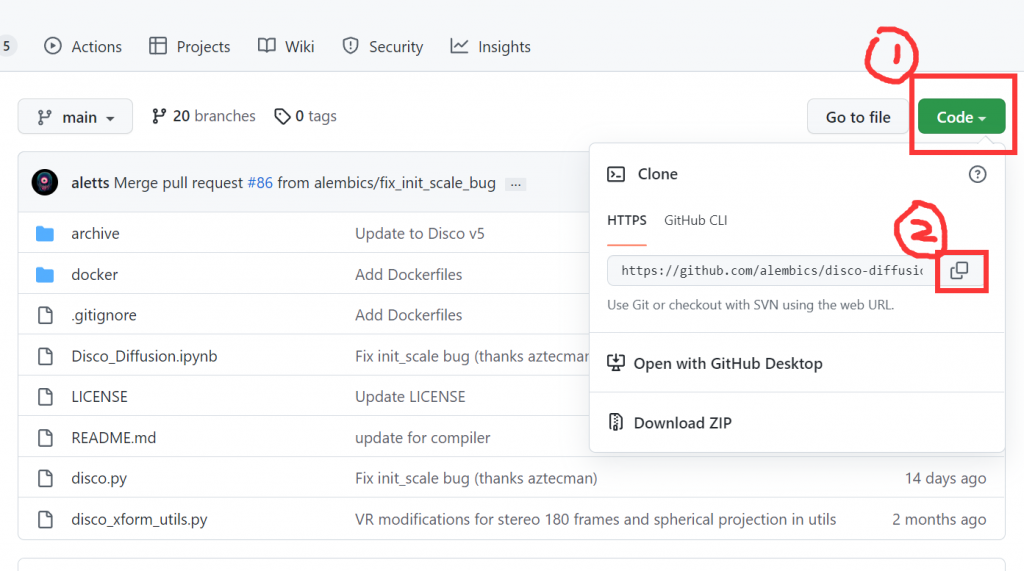This screenshot has width=1024, height=571.
Task: Click the aletts user avatar
Action: coord(45,183)
